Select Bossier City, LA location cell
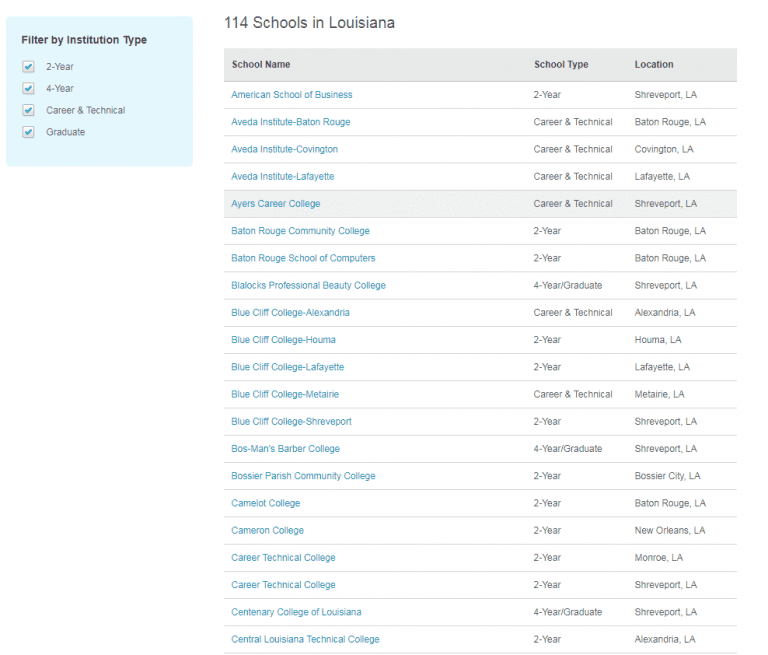Image resolution: width=768 pixels, height=655 pixels. [668, 476]
